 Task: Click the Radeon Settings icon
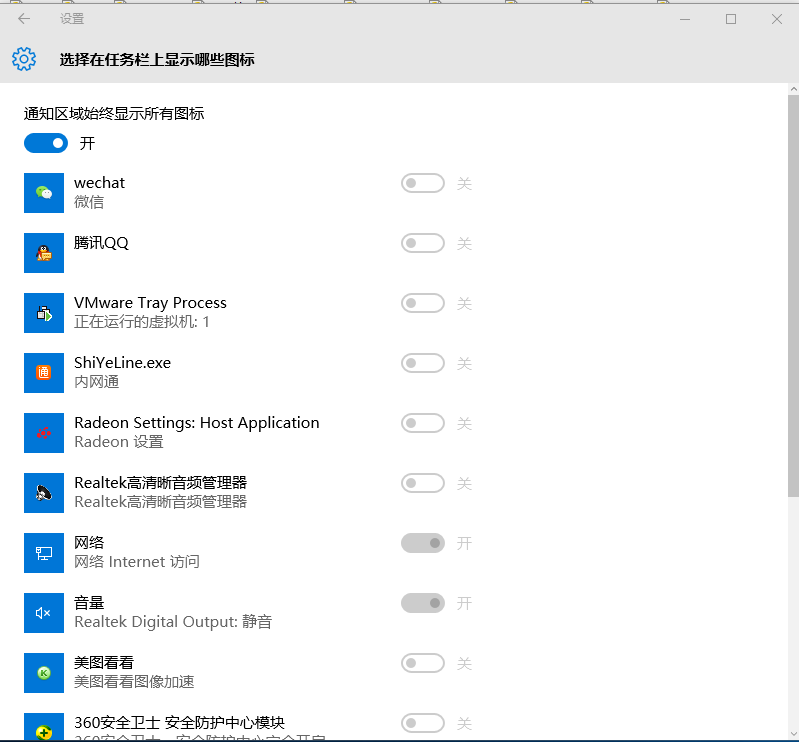(44, 433)
